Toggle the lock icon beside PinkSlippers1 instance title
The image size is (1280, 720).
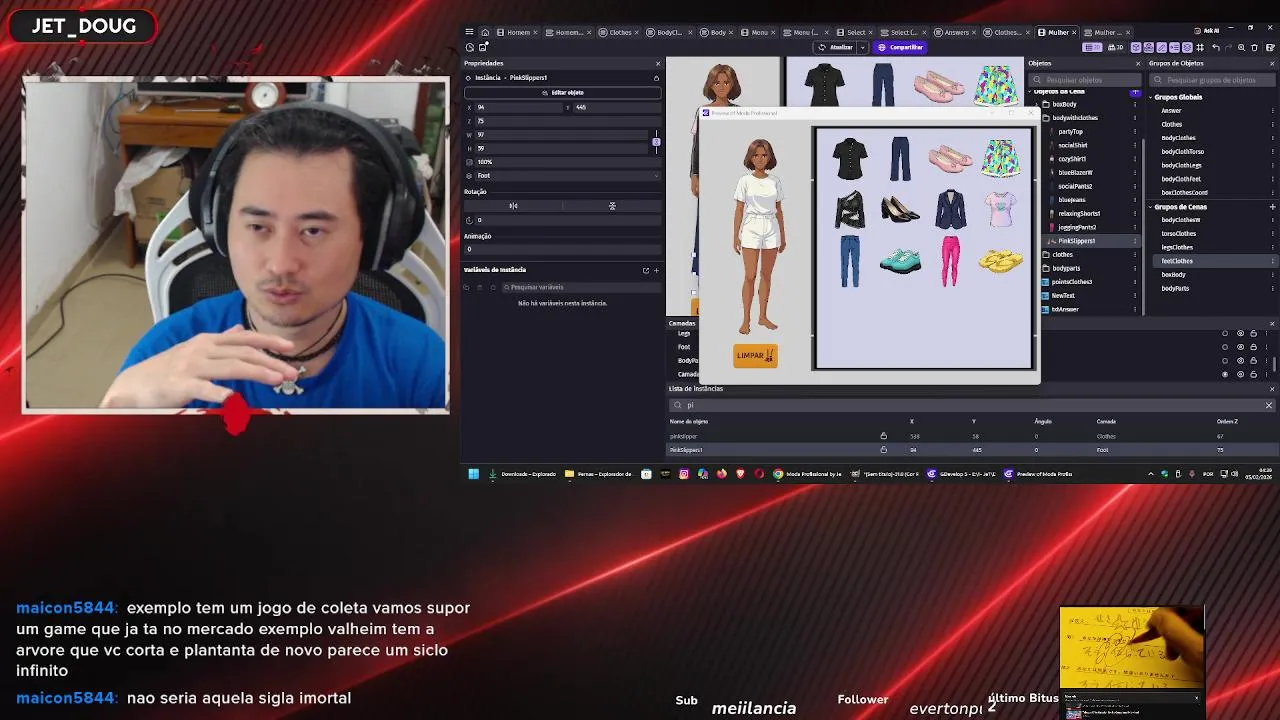coord(656,77)
